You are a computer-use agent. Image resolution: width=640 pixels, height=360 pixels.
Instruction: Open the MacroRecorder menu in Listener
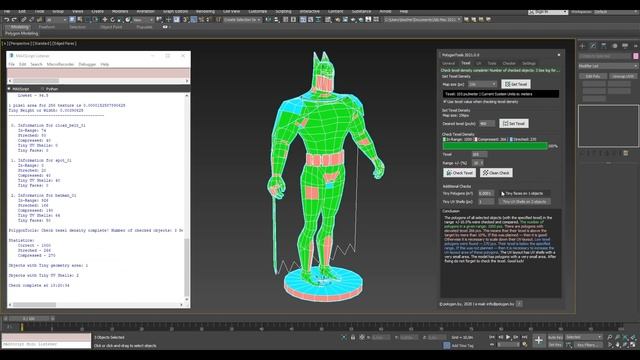click(60, 64)
